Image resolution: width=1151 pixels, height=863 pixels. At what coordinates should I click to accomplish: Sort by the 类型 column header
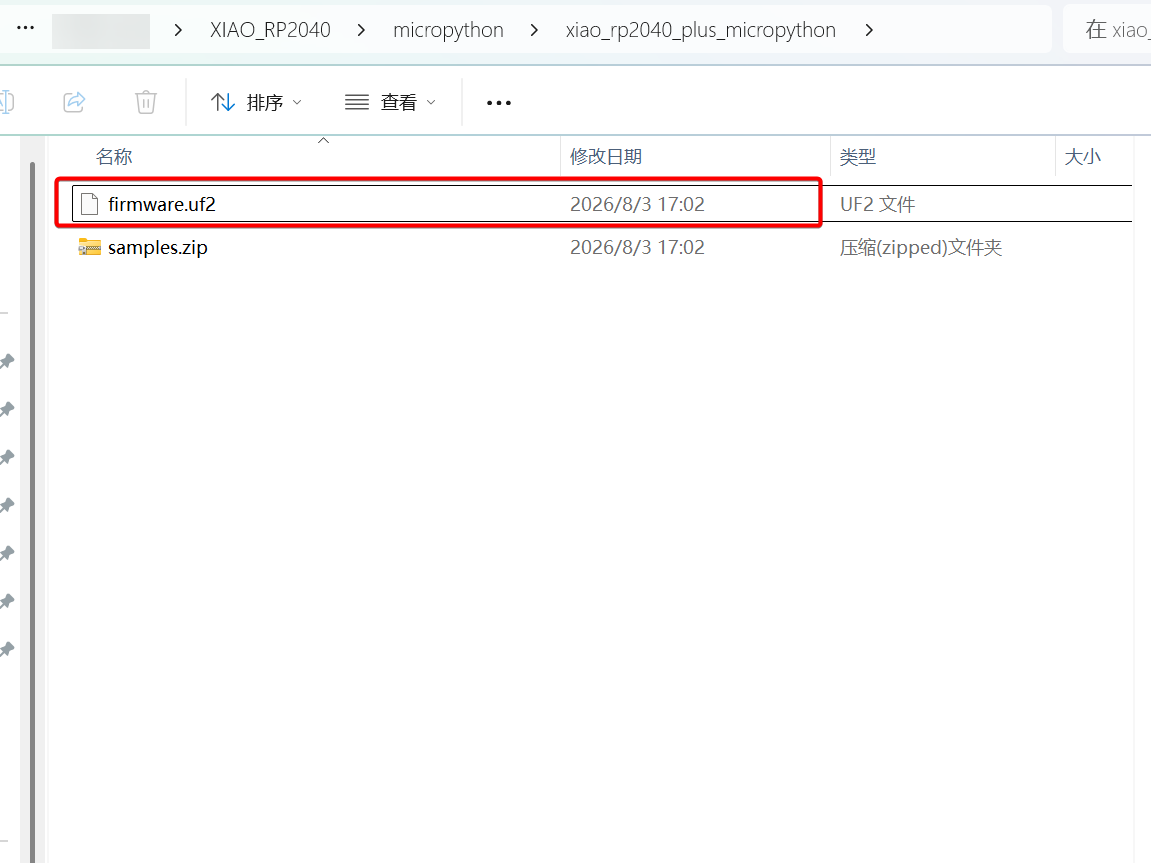(x=857, y=156)
